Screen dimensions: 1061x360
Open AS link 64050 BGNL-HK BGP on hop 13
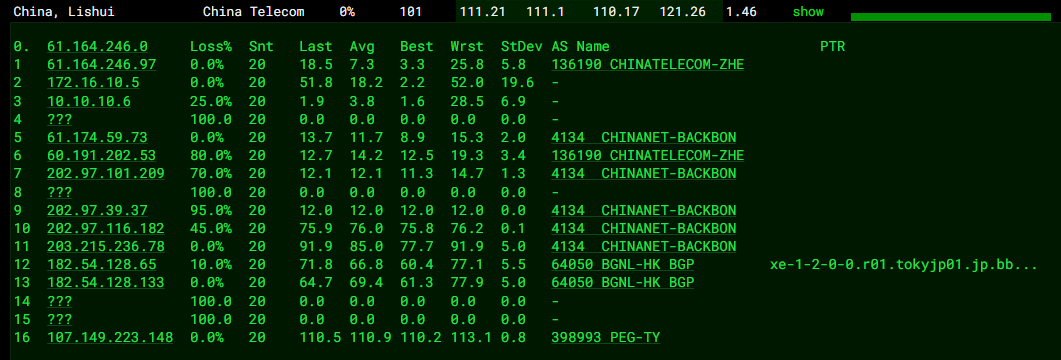[x=623, y=282]
